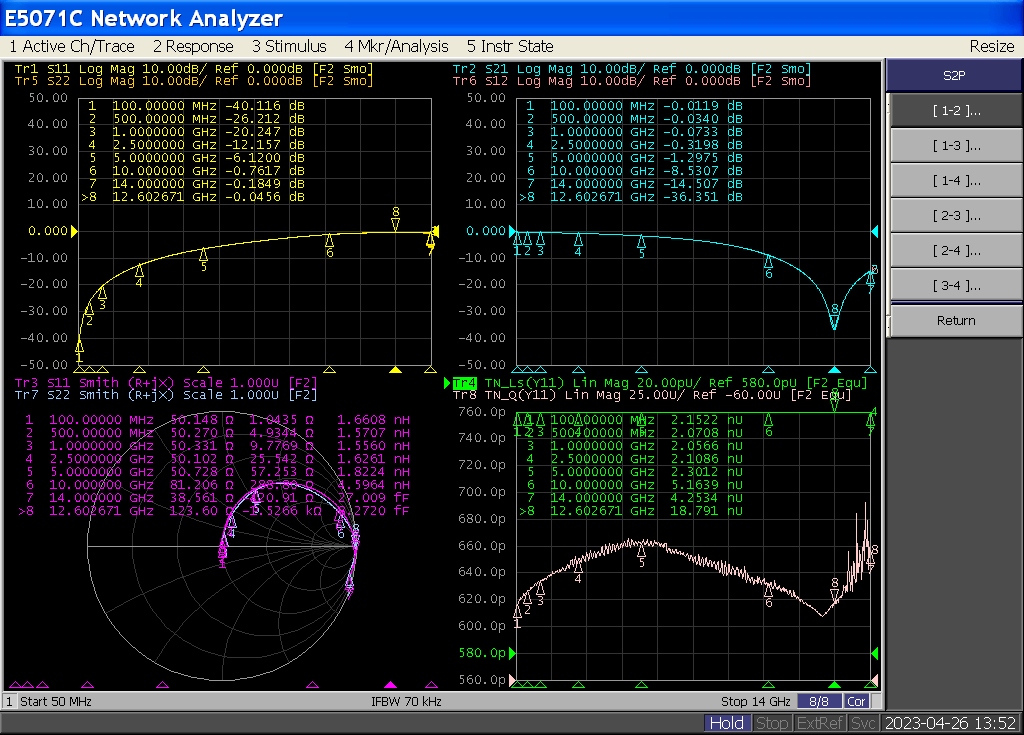Image resolution: width=1024 pixels, height=735 pixels.
Task: Click the IFBW 70 kHz label
Action: 406,702
